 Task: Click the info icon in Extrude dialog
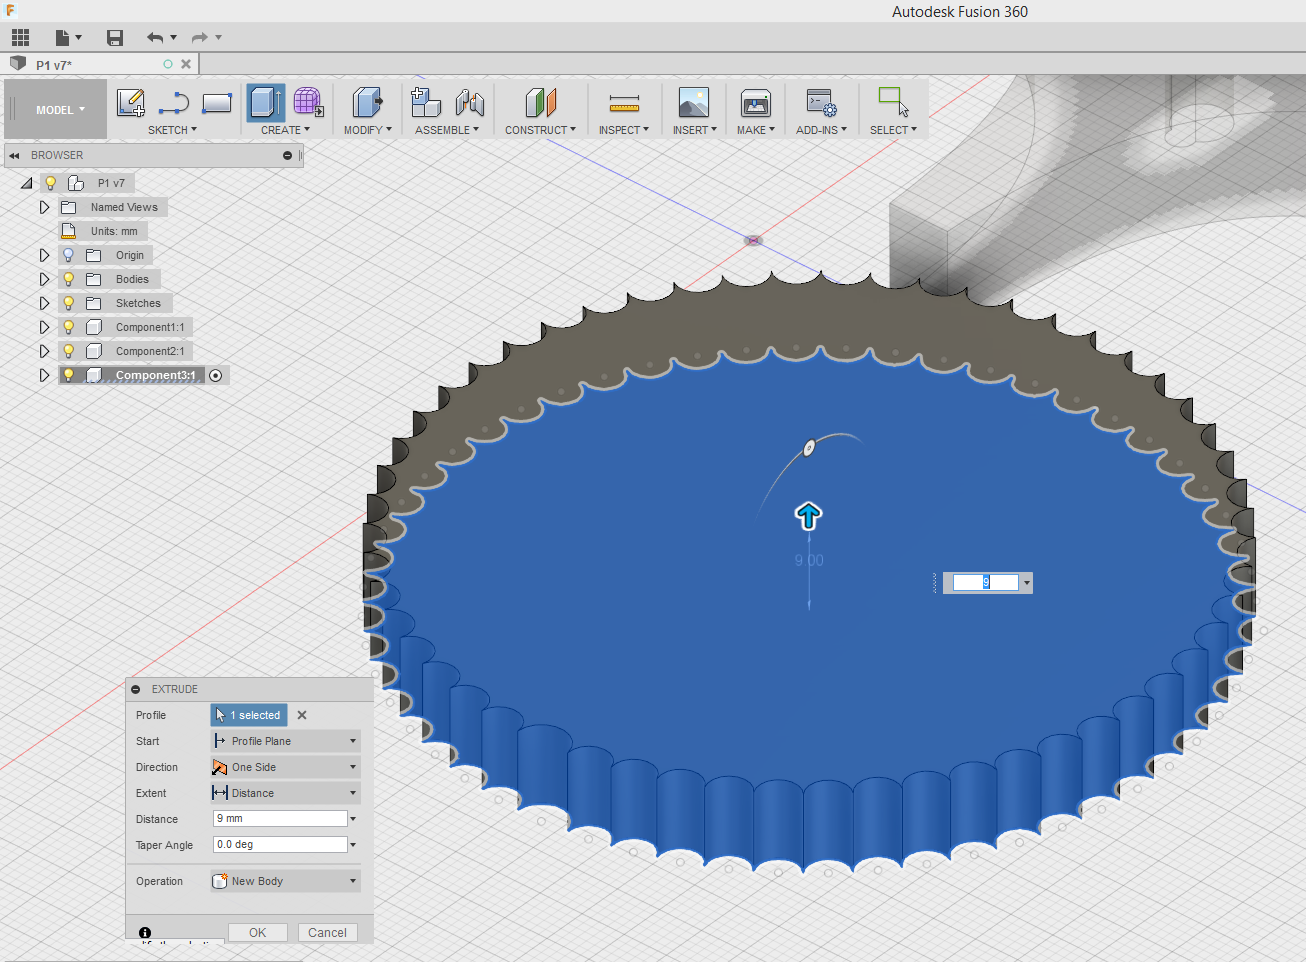point(145,932)
